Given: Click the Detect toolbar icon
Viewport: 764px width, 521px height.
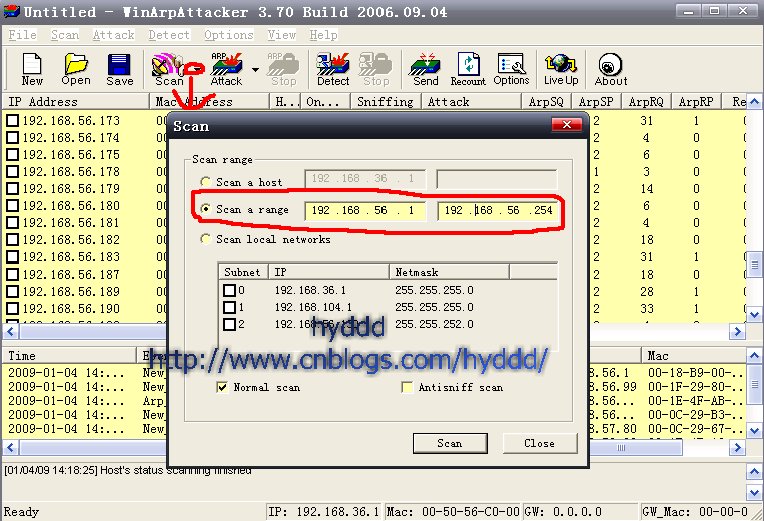Looking at the screenshot, I should coord(333,69).
